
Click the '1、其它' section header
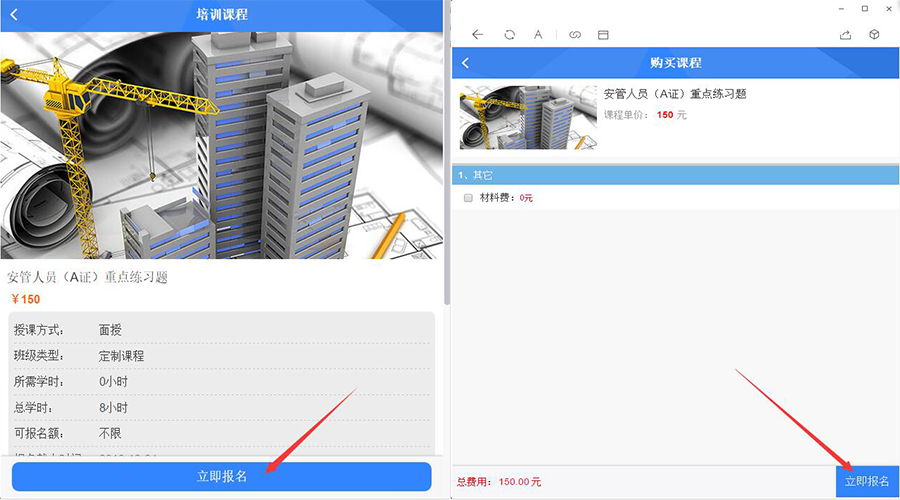pos(675,175)
